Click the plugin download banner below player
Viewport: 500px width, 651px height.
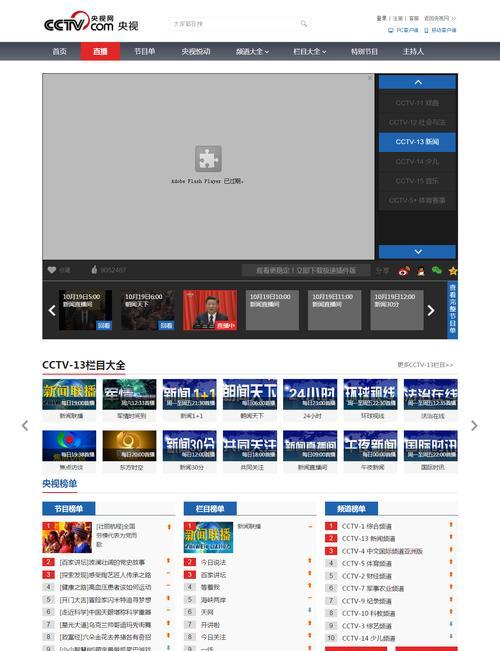[306, 270]
